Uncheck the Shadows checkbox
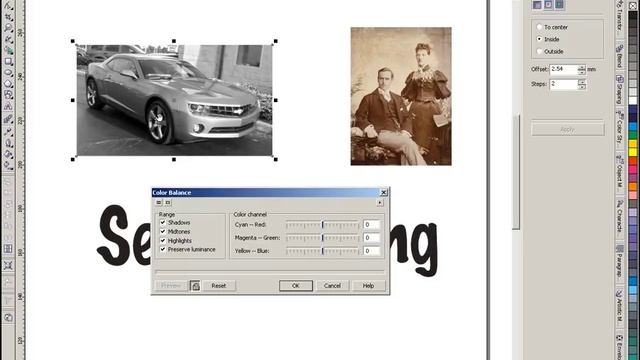This screenshot has width=640, height=360. coord(162,222)
